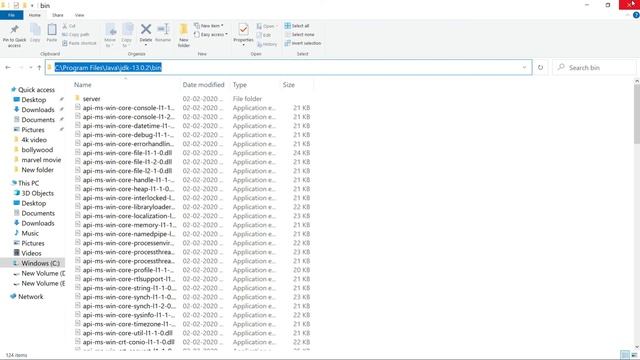Open Downloads under Quick access
Viewport: 640px width, 360px height.
tap(38, 110)
